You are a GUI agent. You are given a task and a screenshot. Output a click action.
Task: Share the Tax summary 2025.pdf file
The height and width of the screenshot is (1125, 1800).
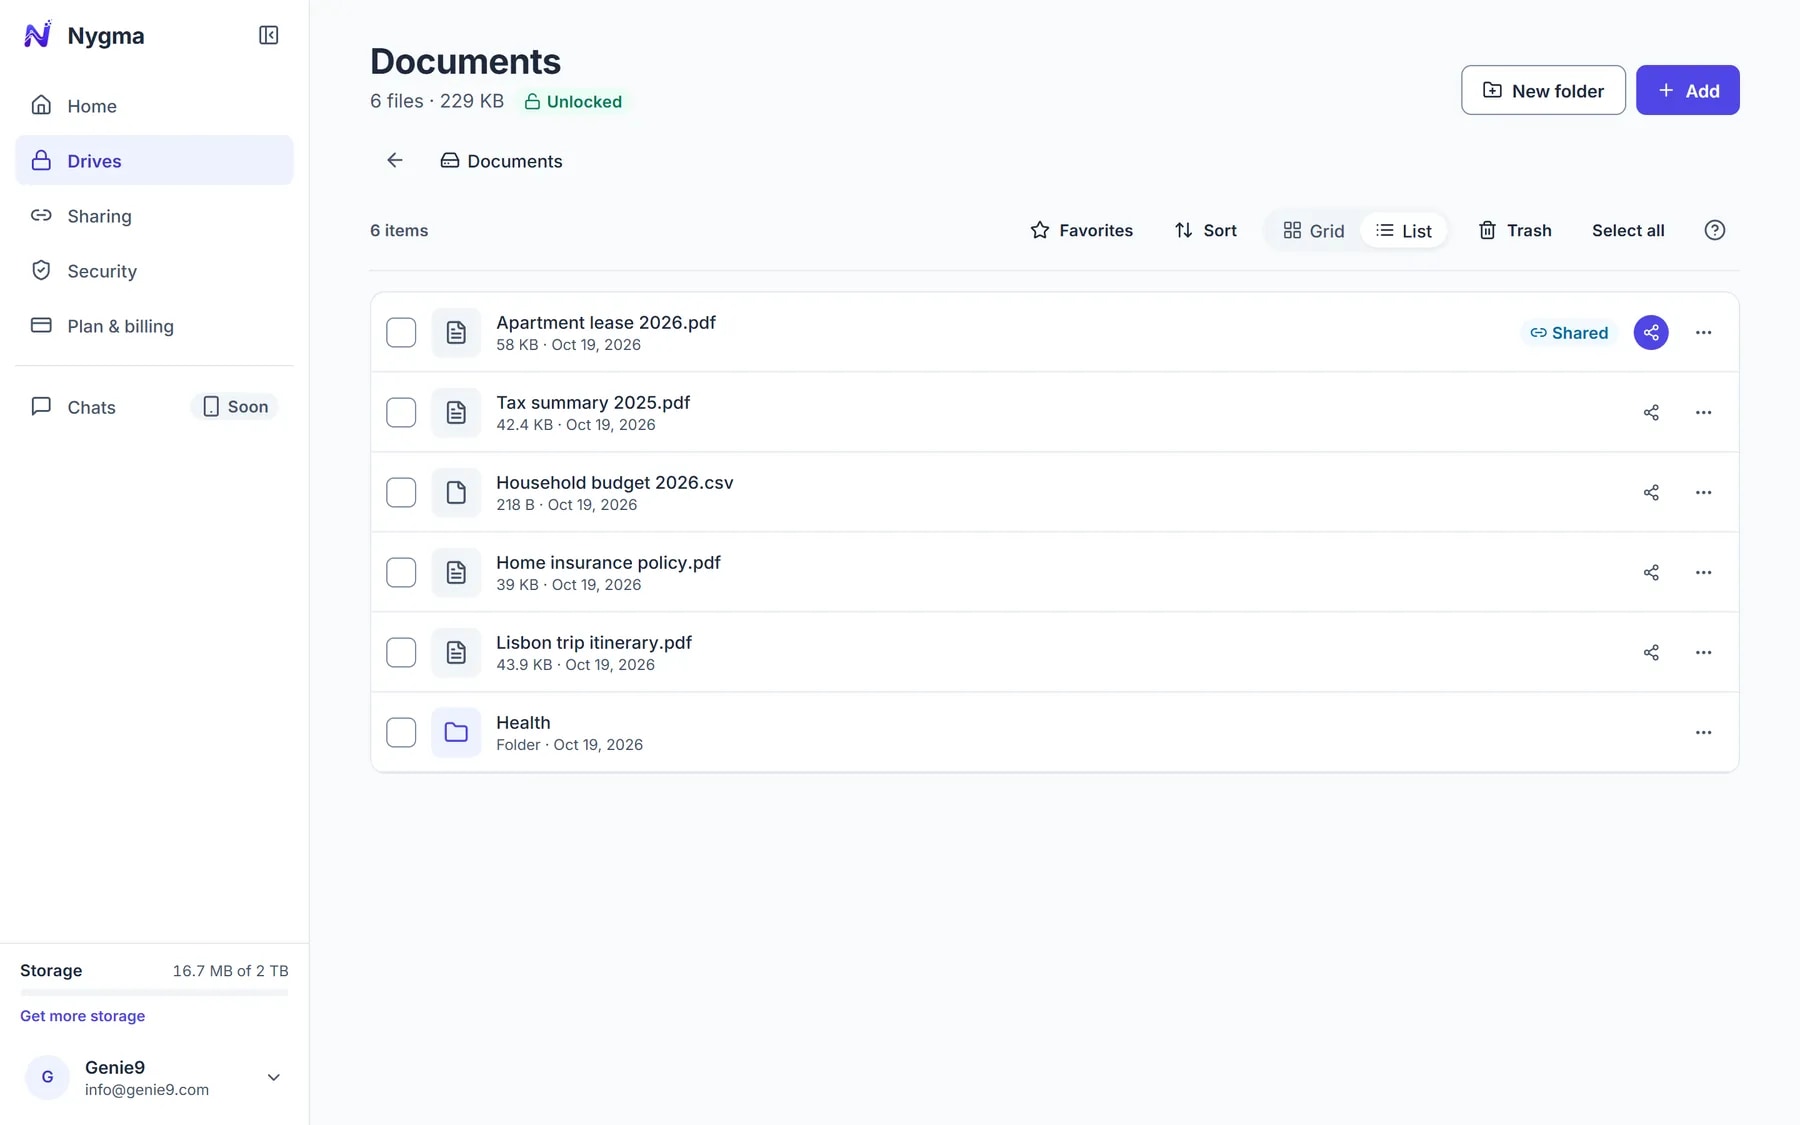click(x=1651, y=412)
